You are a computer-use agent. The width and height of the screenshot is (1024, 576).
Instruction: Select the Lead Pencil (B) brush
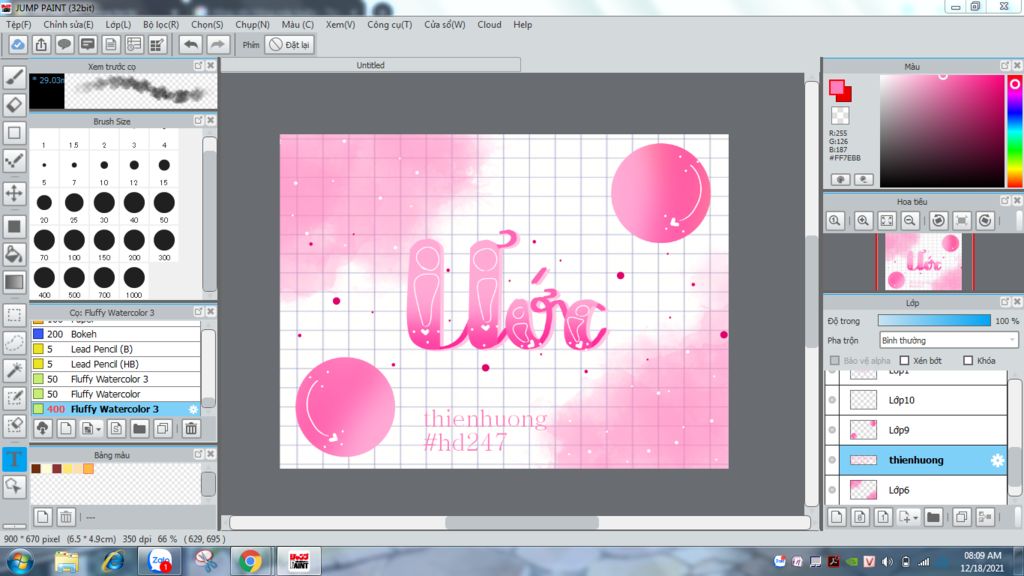coord(116,349)
